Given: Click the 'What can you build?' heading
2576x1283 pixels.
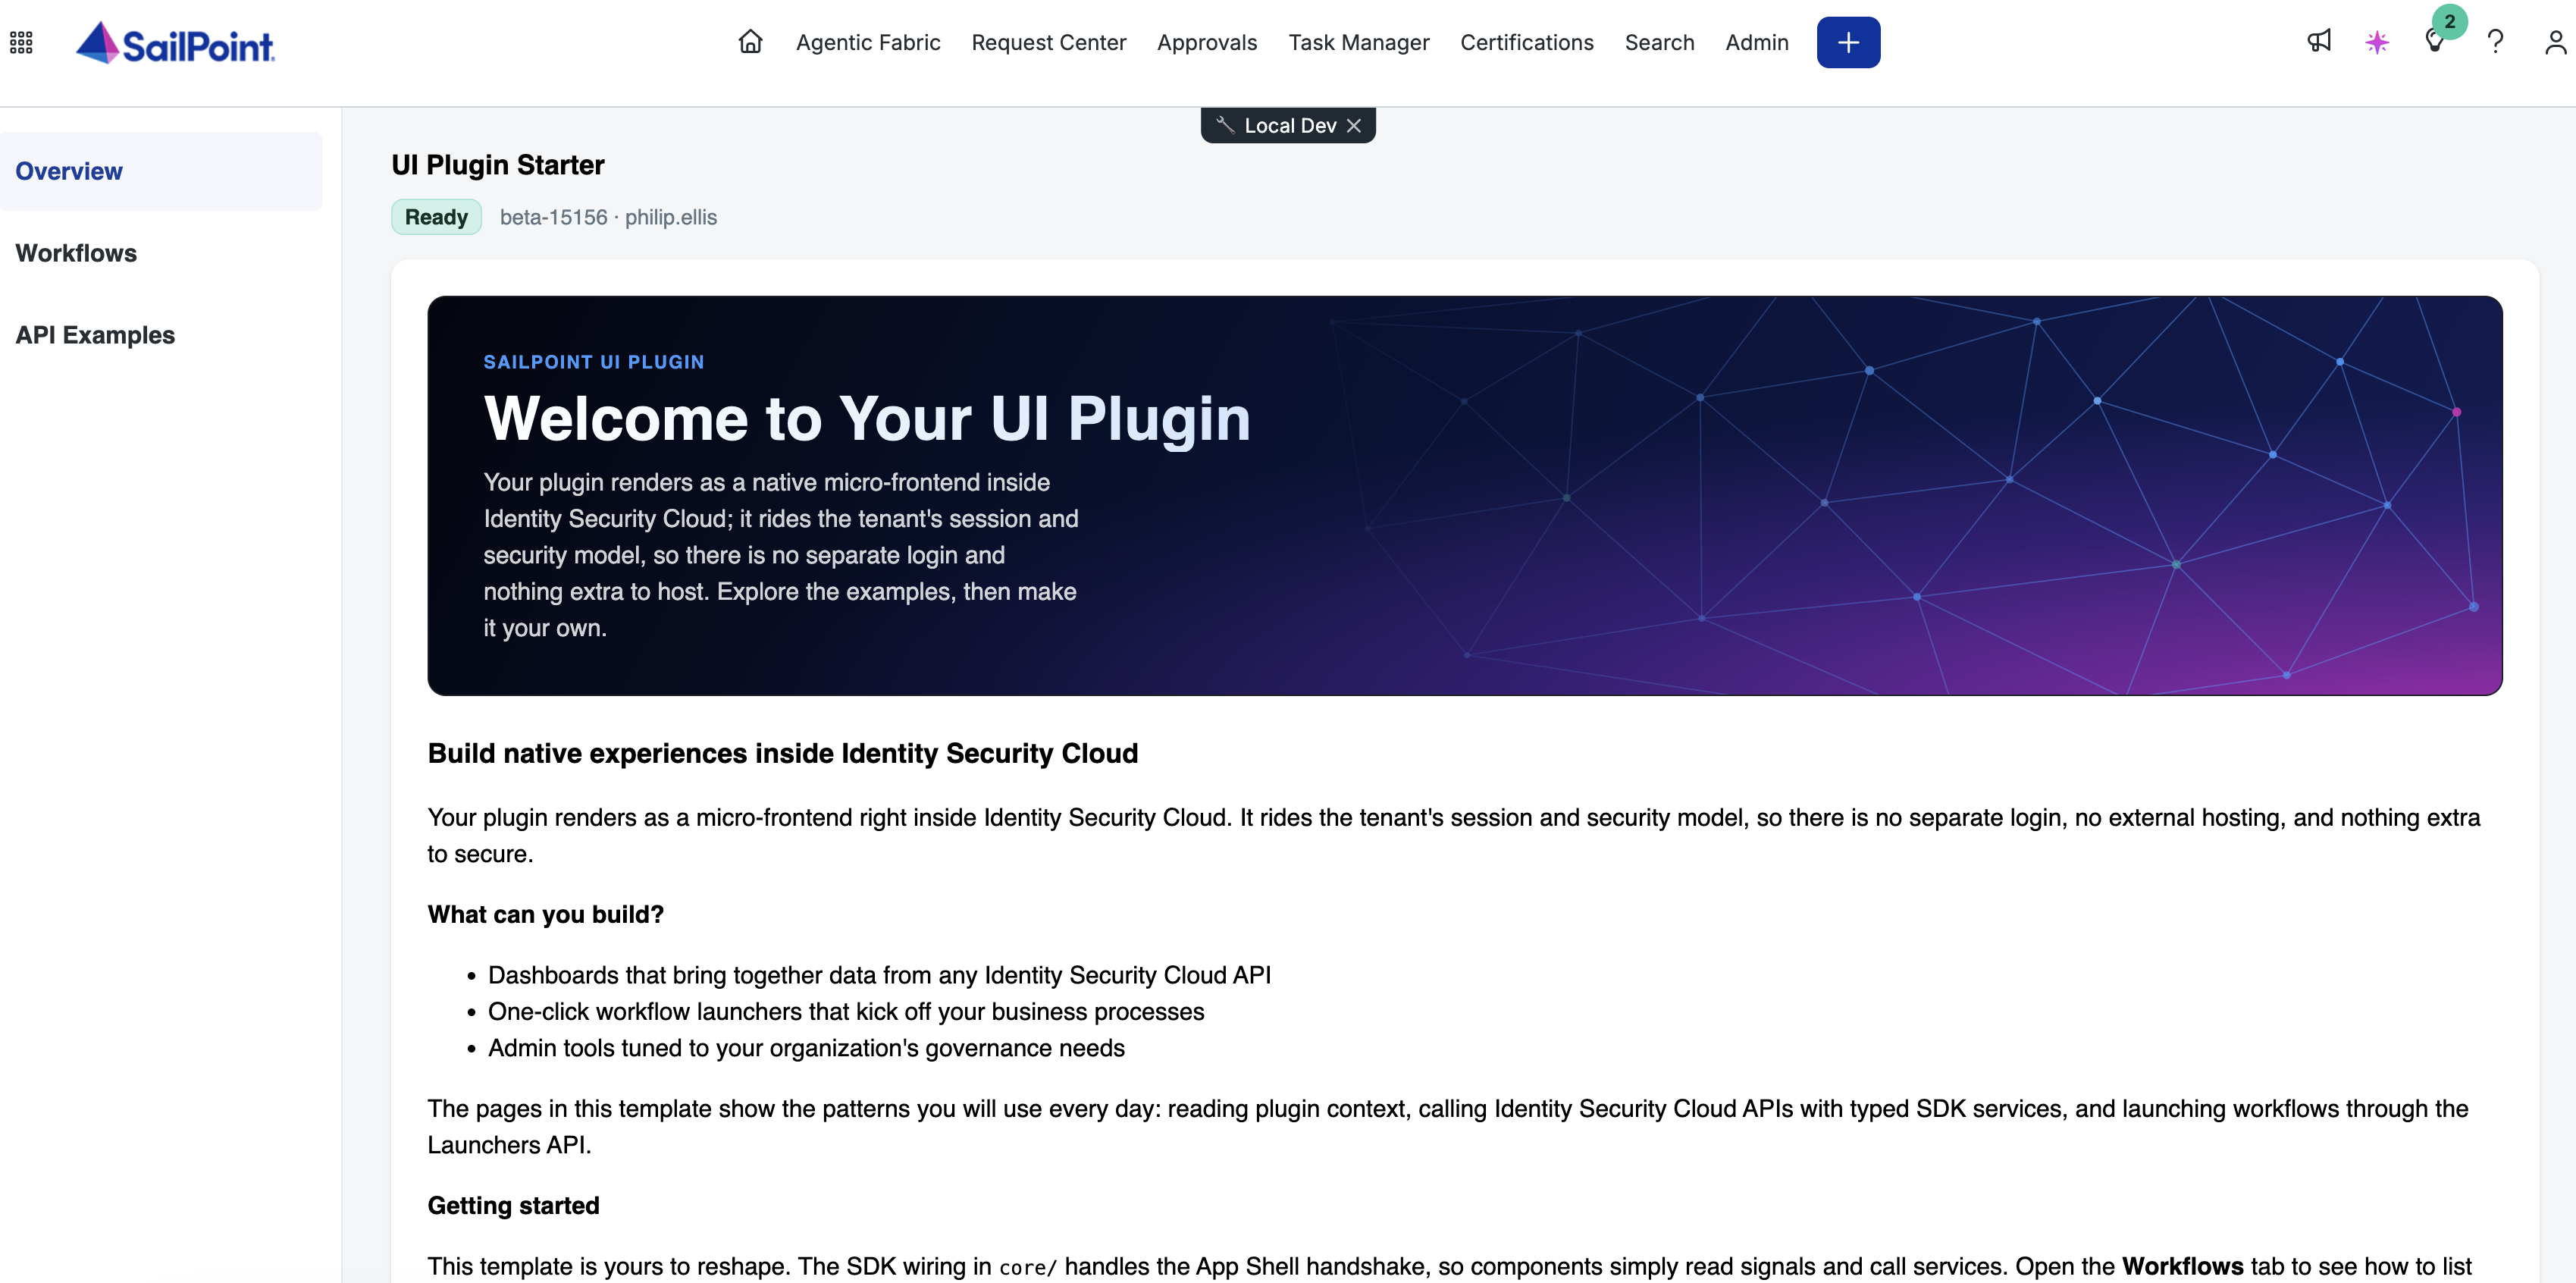Looking at the screenshot, I should (545, 914).
